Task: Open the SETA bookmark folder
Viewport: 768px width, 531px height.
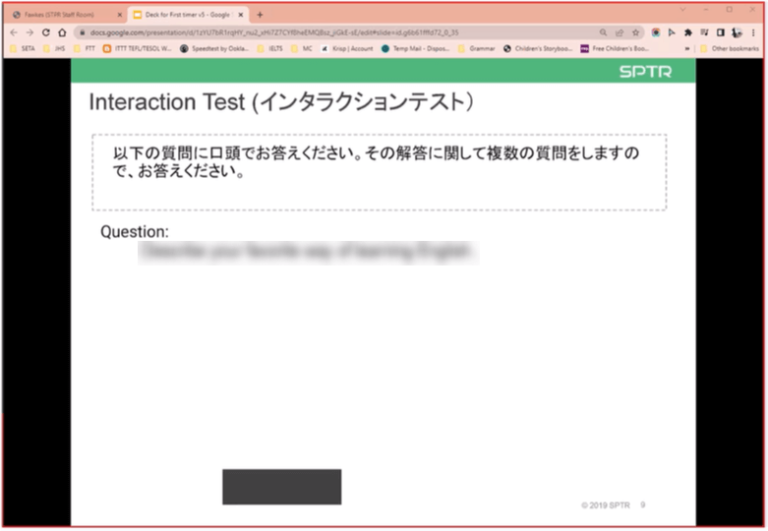Action: tap(23, 48)
